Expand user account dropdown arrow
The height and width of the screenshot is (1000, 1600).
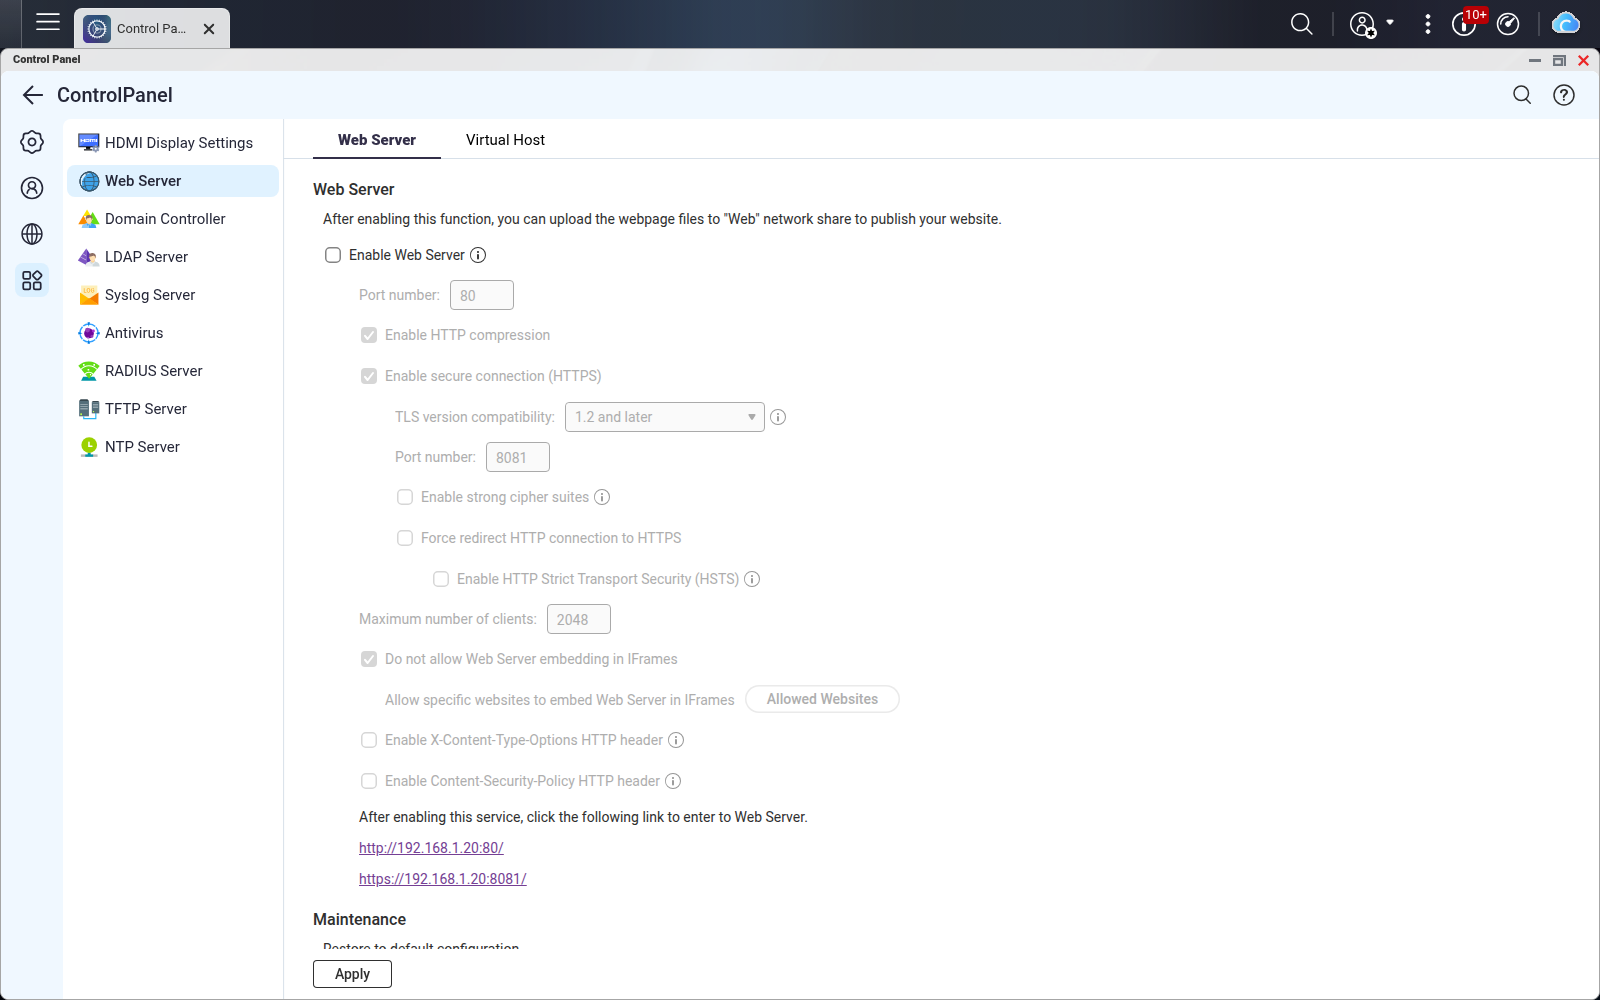pos(1390,22)
